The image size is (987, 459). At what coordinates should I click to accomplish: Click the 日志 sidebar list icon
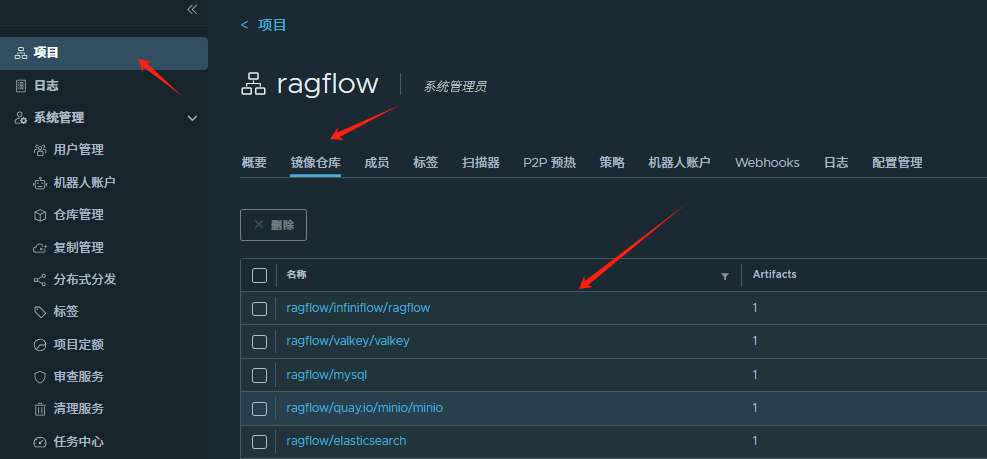coord(21,86)
